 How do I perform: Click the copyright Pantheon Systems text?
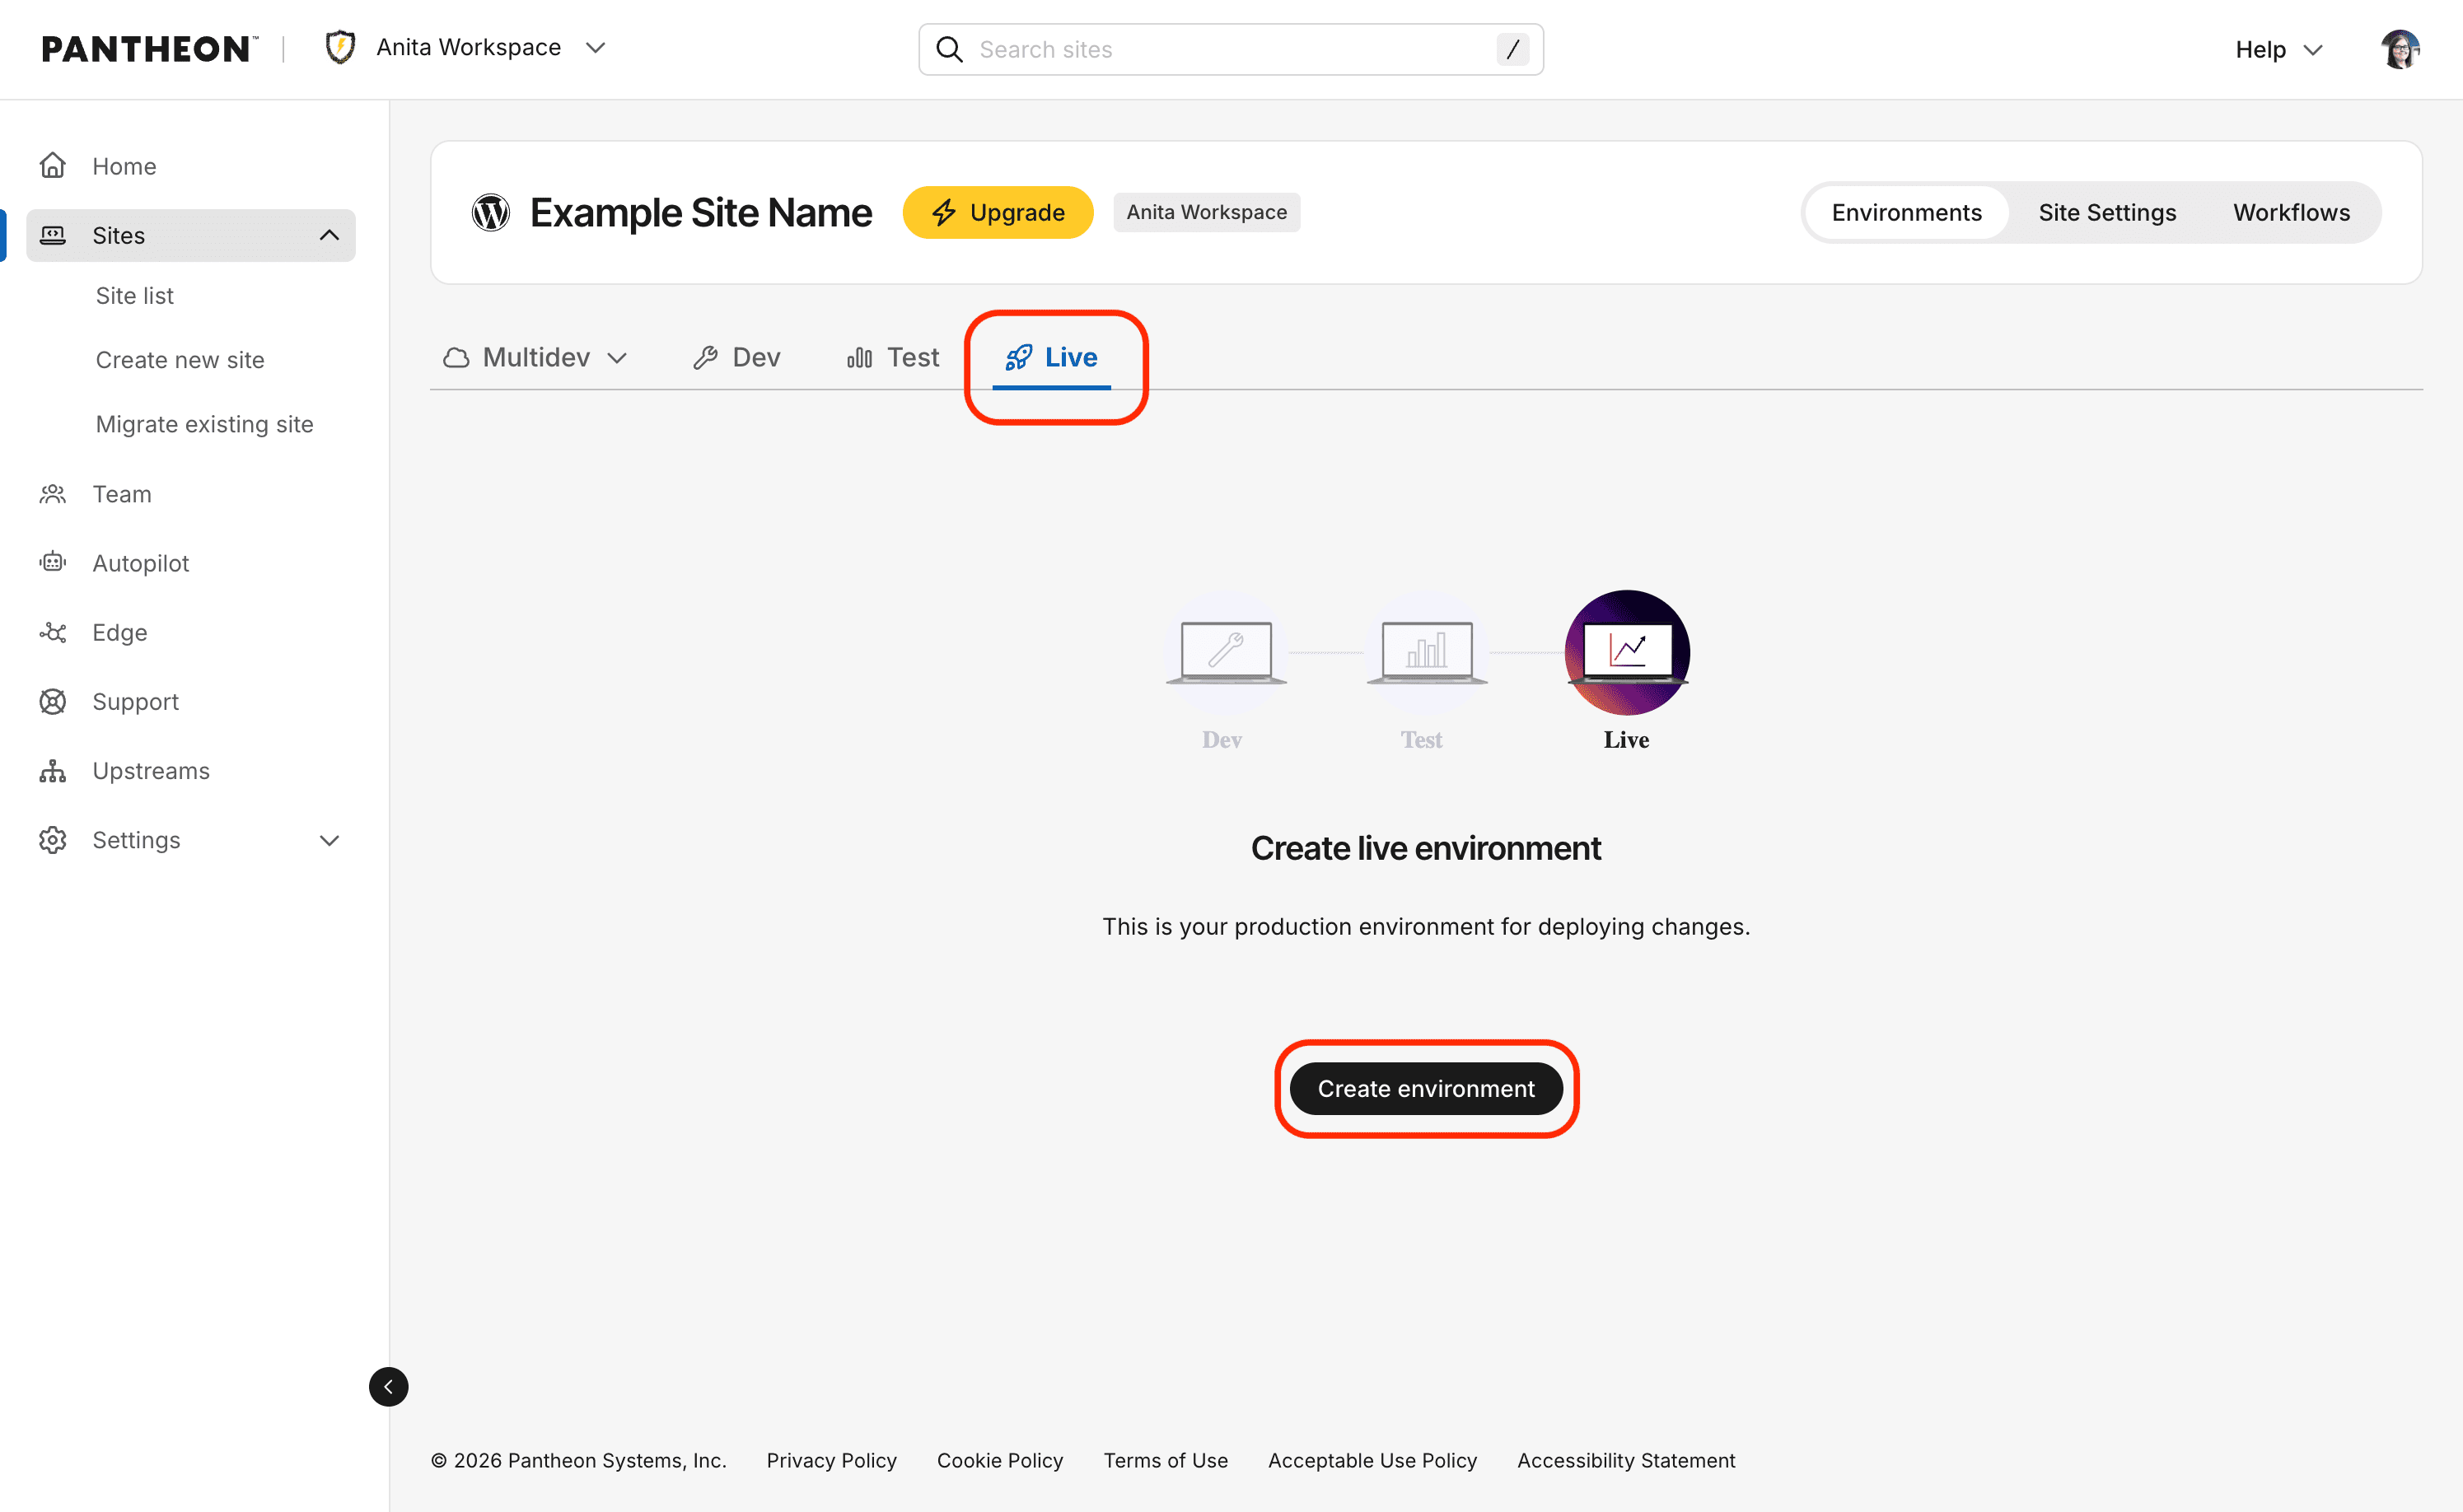[579, 1460]
